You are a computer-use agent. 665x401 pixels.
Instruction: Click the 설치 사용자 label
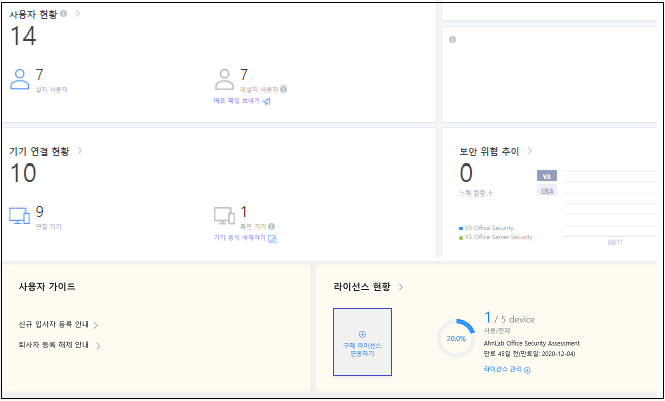click(x=51, y=89)
